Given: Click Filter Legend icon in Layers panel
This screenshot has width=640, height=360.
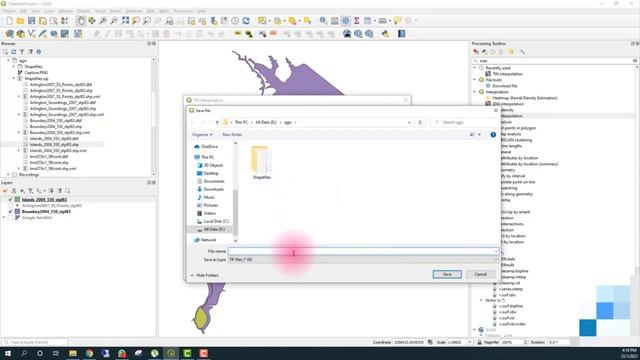Looking at the screenshot, I should point(30,191).
